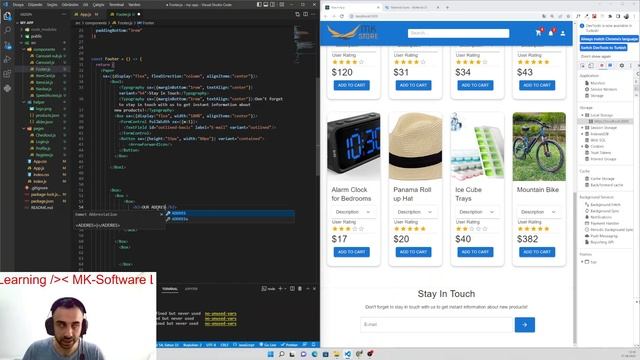Click the File Explorer icon on taskbar
Image resolution: width=640 pixels, height=360 pixels.
point(337,354)
